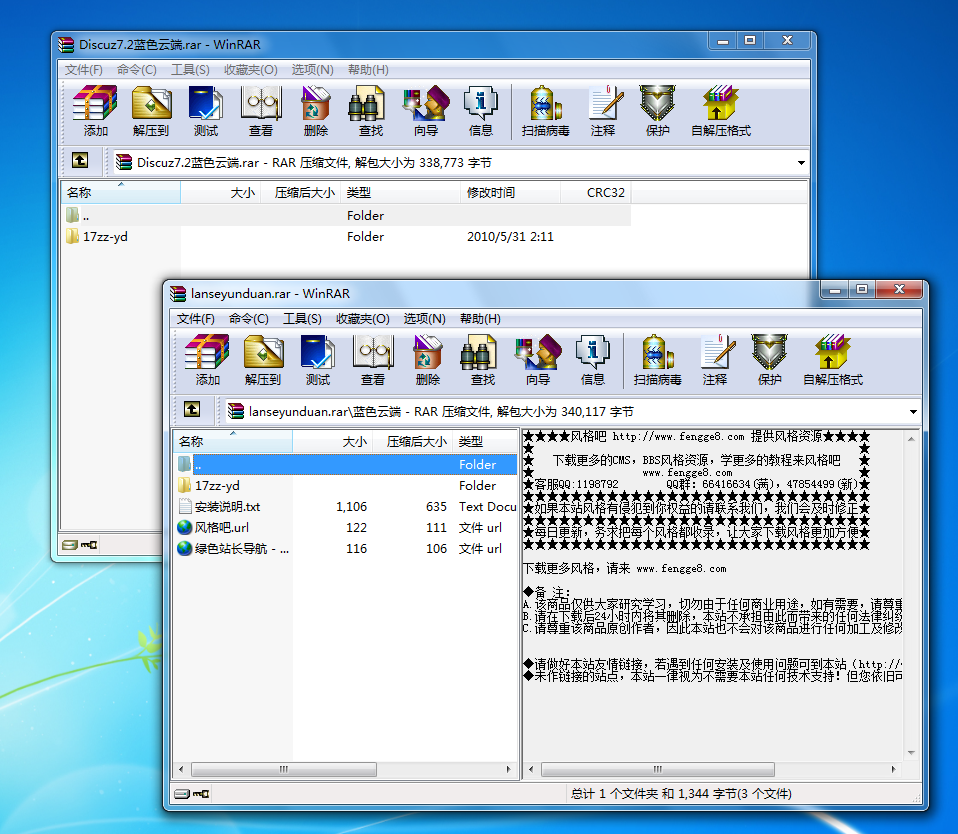
Task: Open 工具(S) menu in Discuz7.2 window
Action: click(x=191, y=70)
